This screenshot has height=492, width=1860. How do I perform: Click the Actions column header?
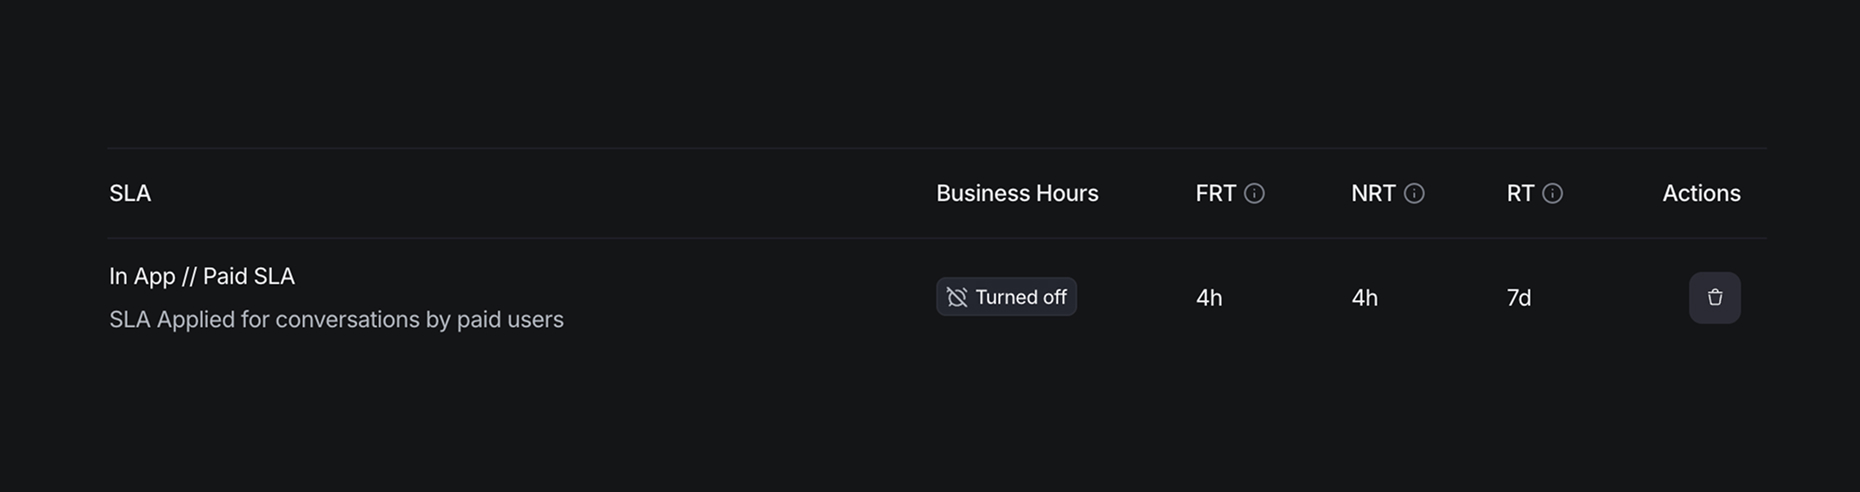tap(1701, 194)
